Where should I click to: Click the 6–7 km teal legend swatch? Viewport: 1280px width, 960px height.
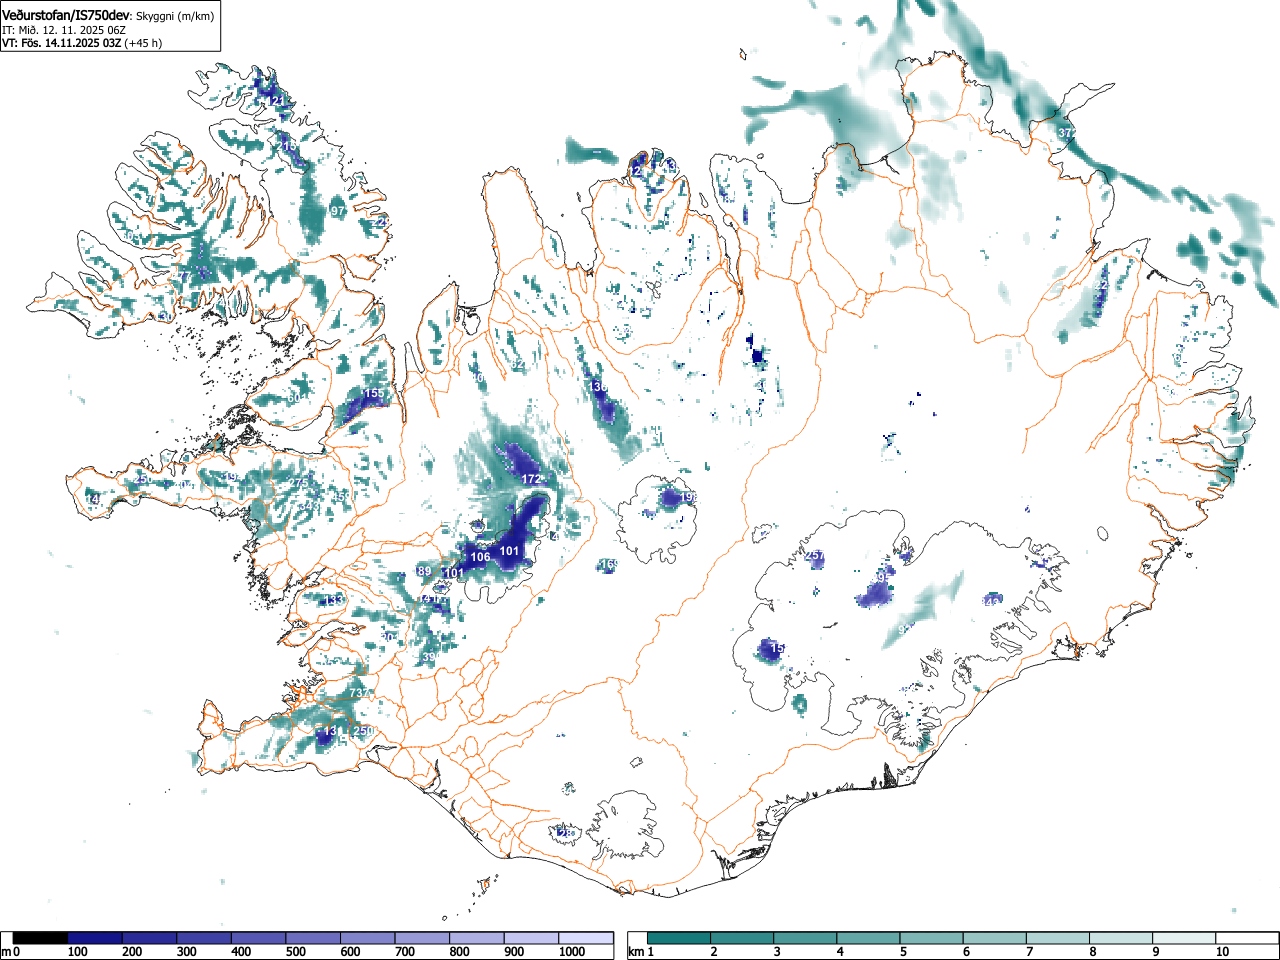pyautogui.click(x=995, y=938)
